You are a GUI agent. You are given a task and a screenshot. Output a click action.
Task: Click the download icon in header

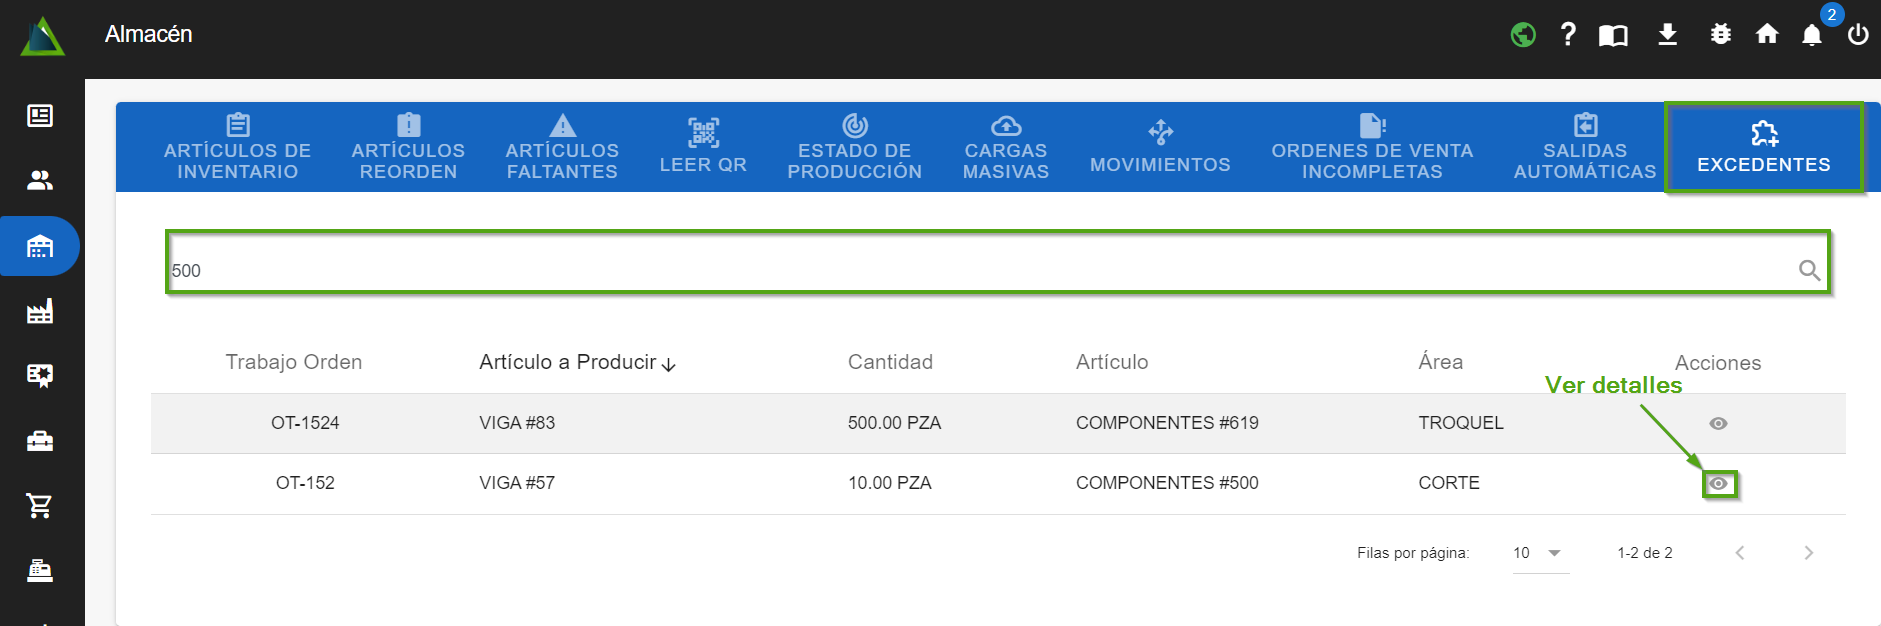pyautogui.click(x=1667, y=35)
